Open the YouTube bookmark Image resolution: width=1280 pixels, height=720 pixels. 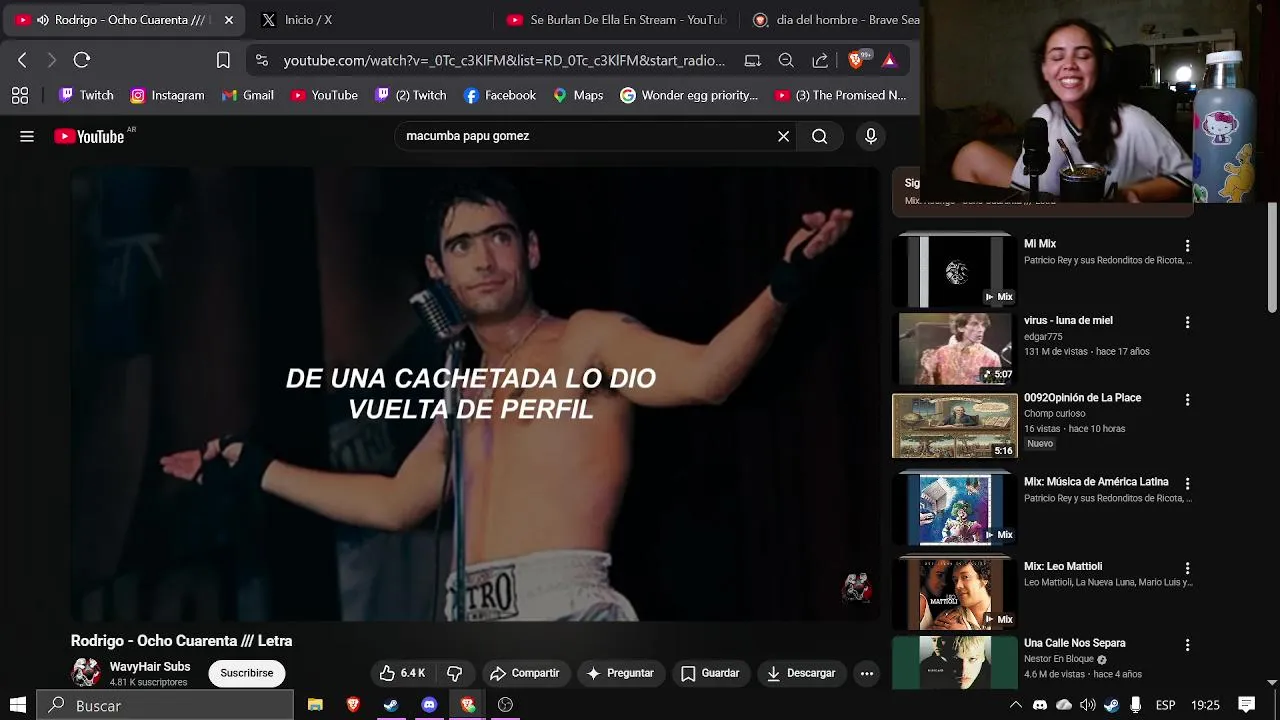324,95
